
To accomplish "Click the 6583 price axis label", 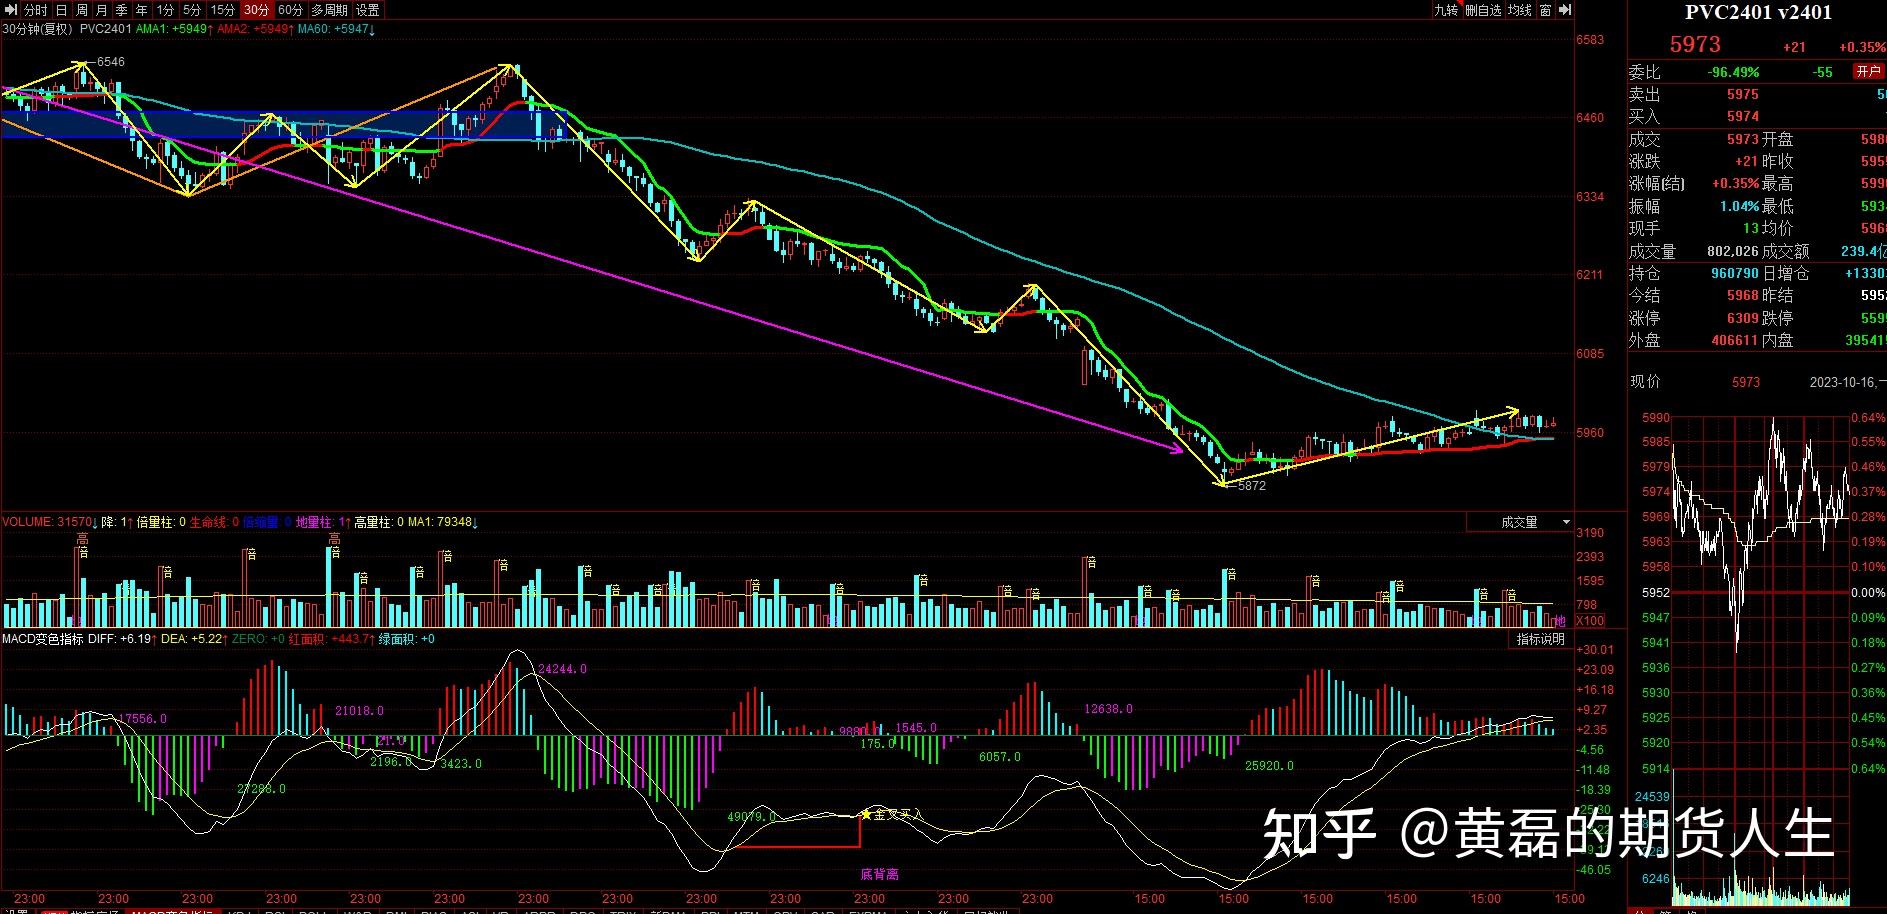I will click(x=1590, y=41).
